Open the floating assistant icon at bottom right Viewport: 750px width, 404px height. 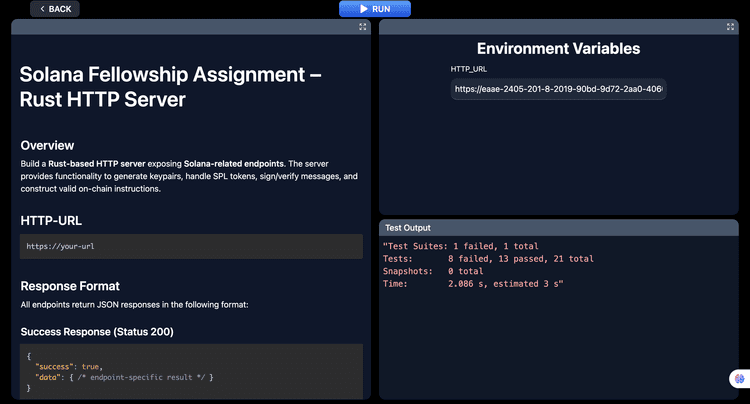click(739, 379)
